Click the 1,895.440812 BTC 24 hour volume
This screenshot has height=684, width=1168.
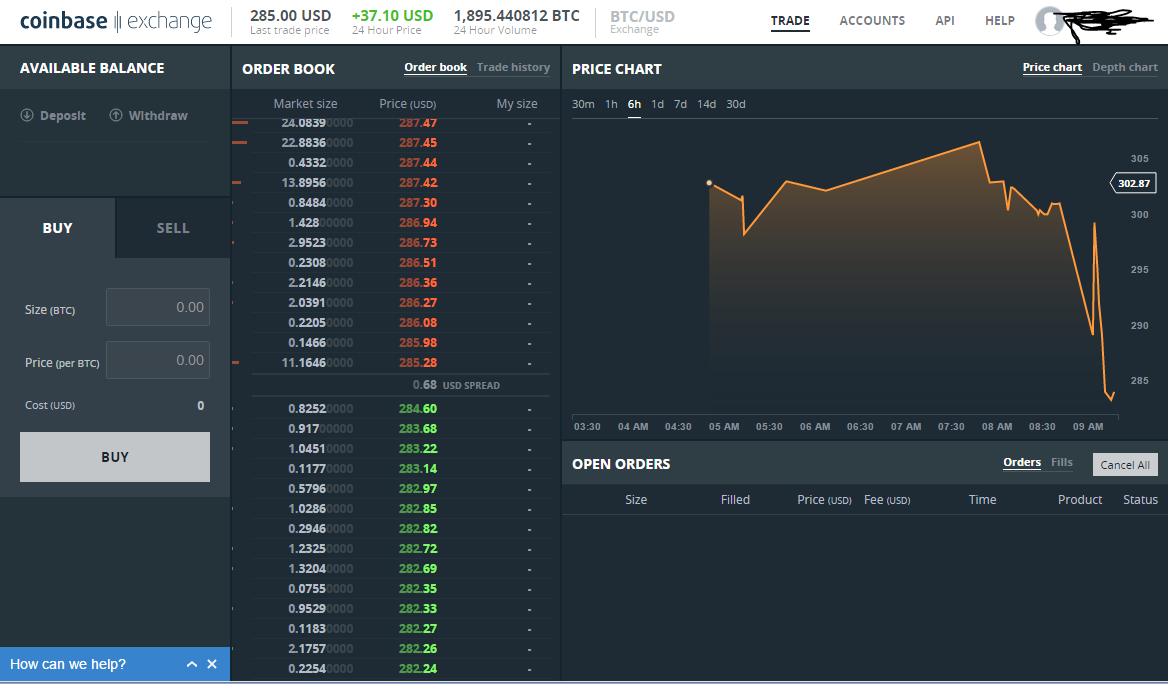click(x=516, y=16)
